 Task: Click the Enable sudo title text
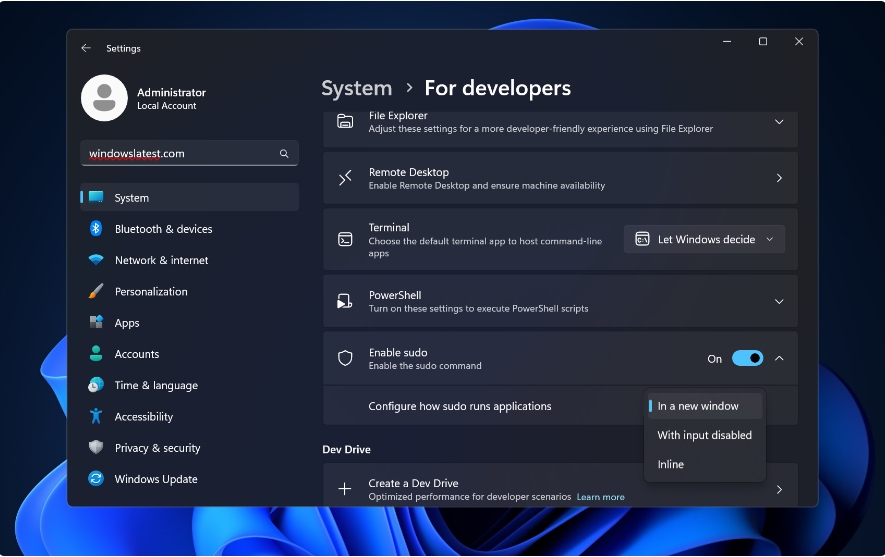(398, 352)
